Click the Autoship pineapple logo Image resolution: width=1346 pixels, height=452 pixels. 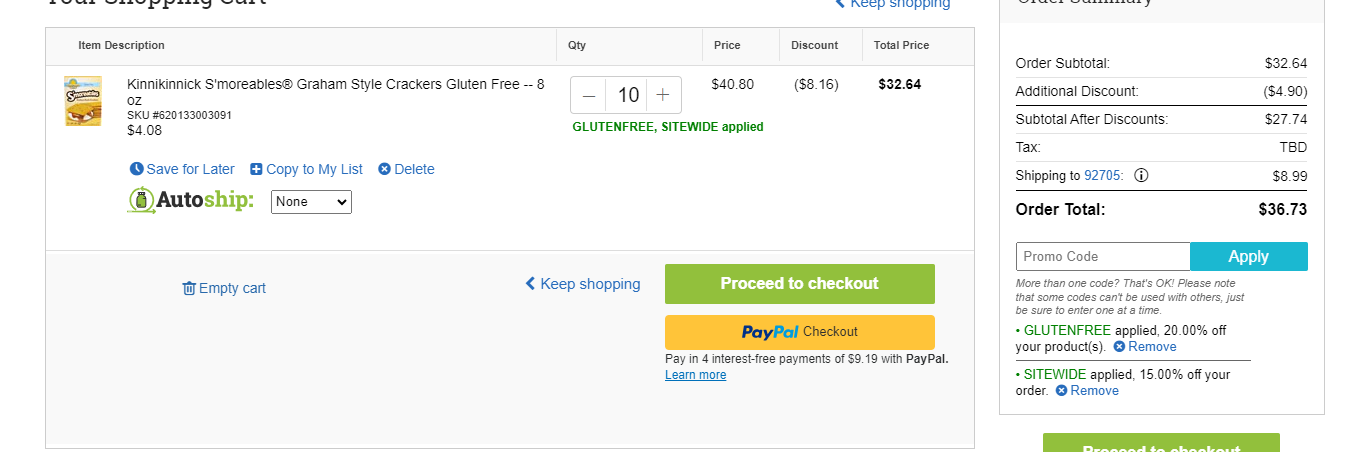(141, 201)
